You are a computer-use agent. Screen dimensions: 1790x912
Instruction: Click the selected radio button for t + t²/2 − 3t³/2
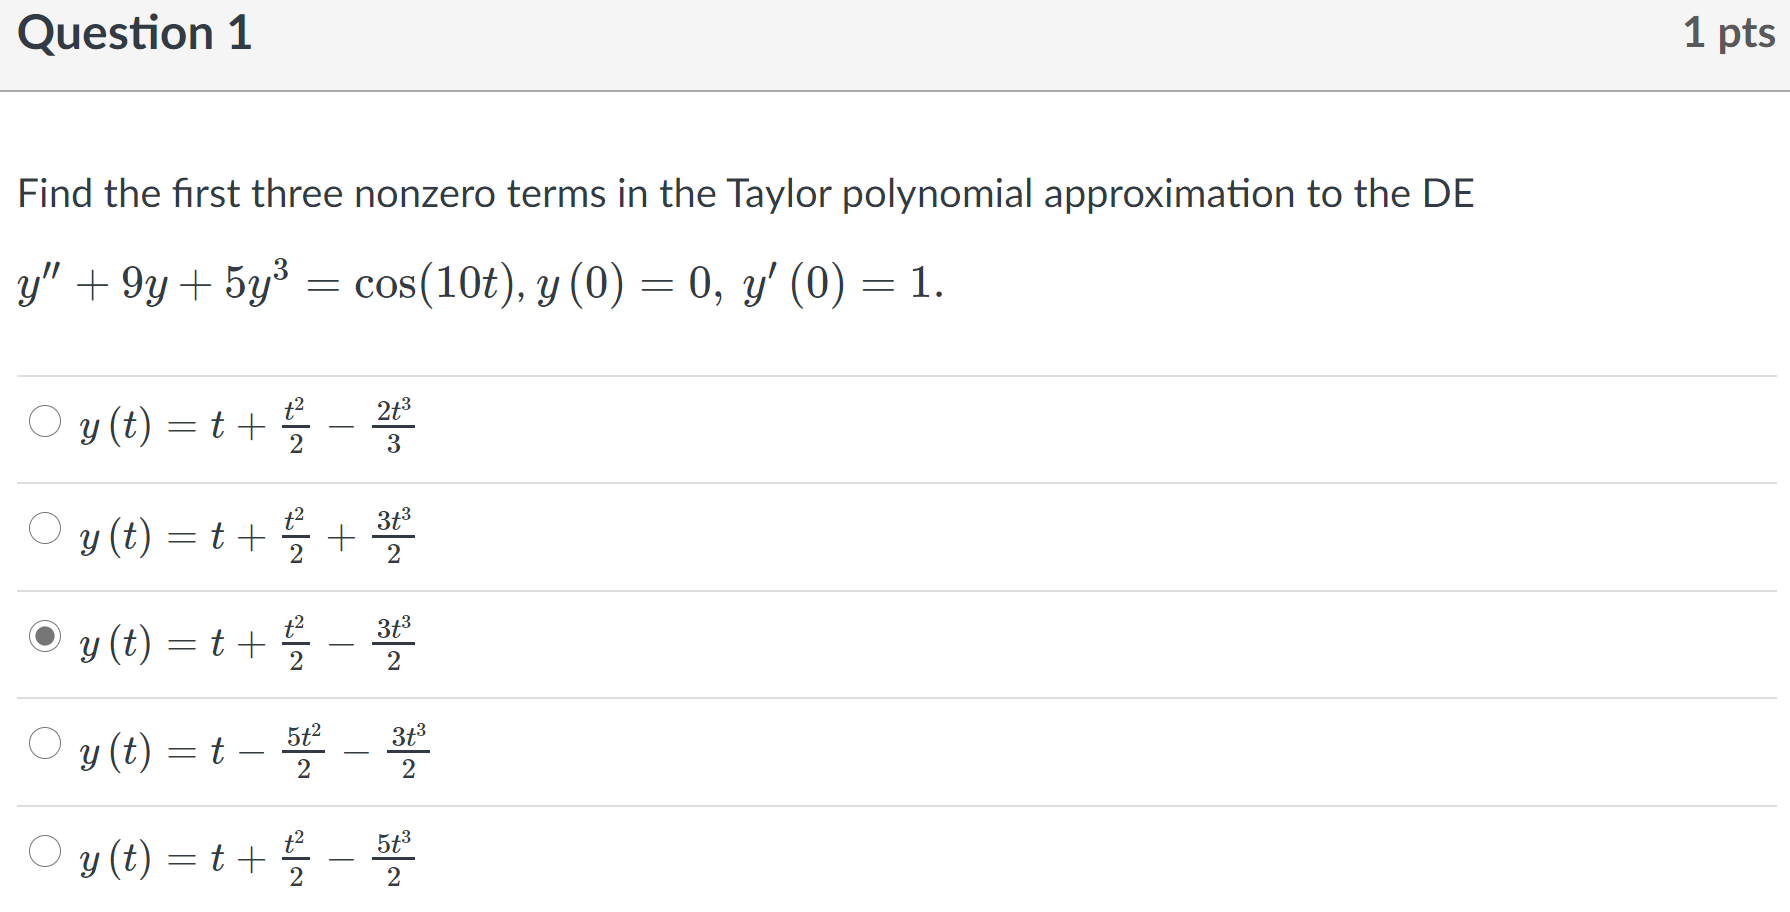[45, 636]
